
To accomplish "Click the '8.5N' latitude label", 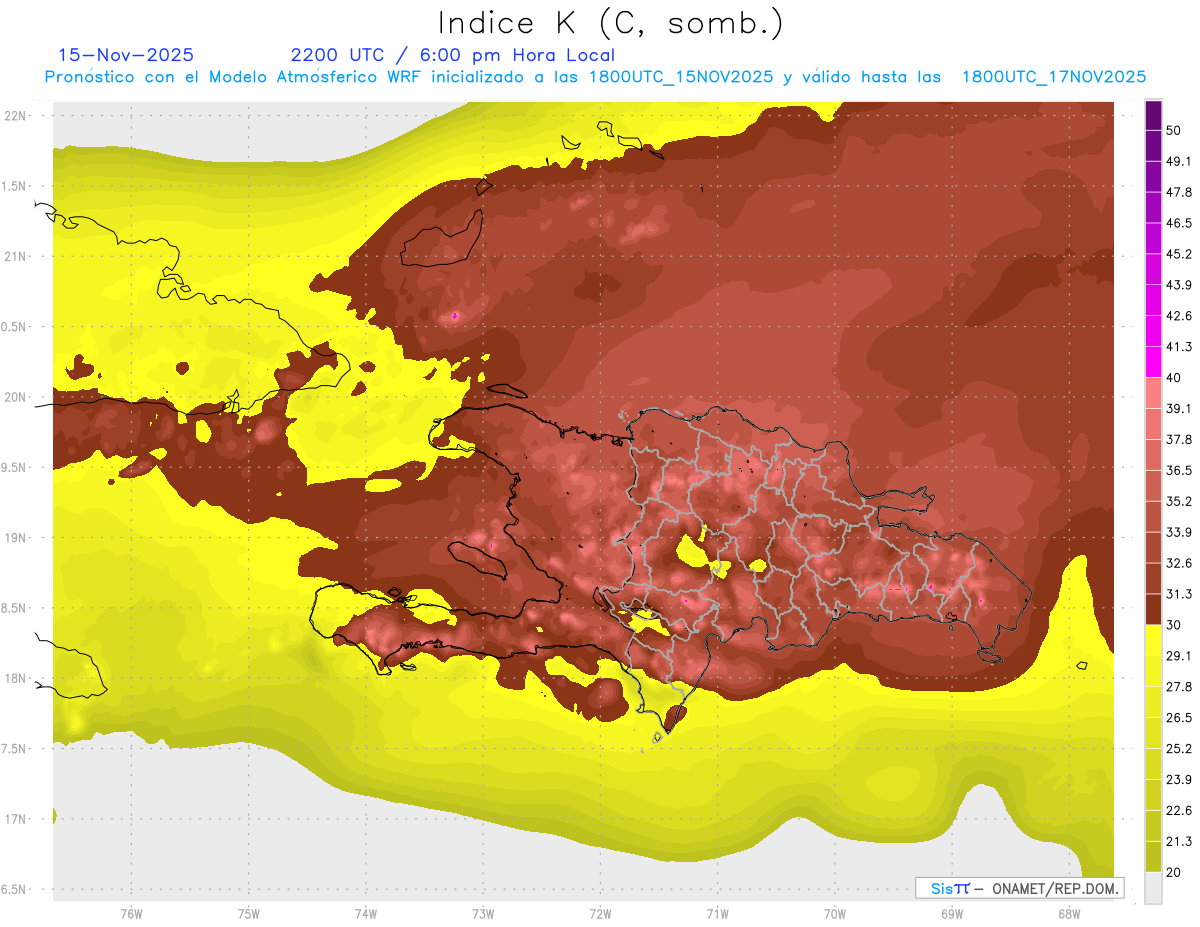I will pos(15,608).
